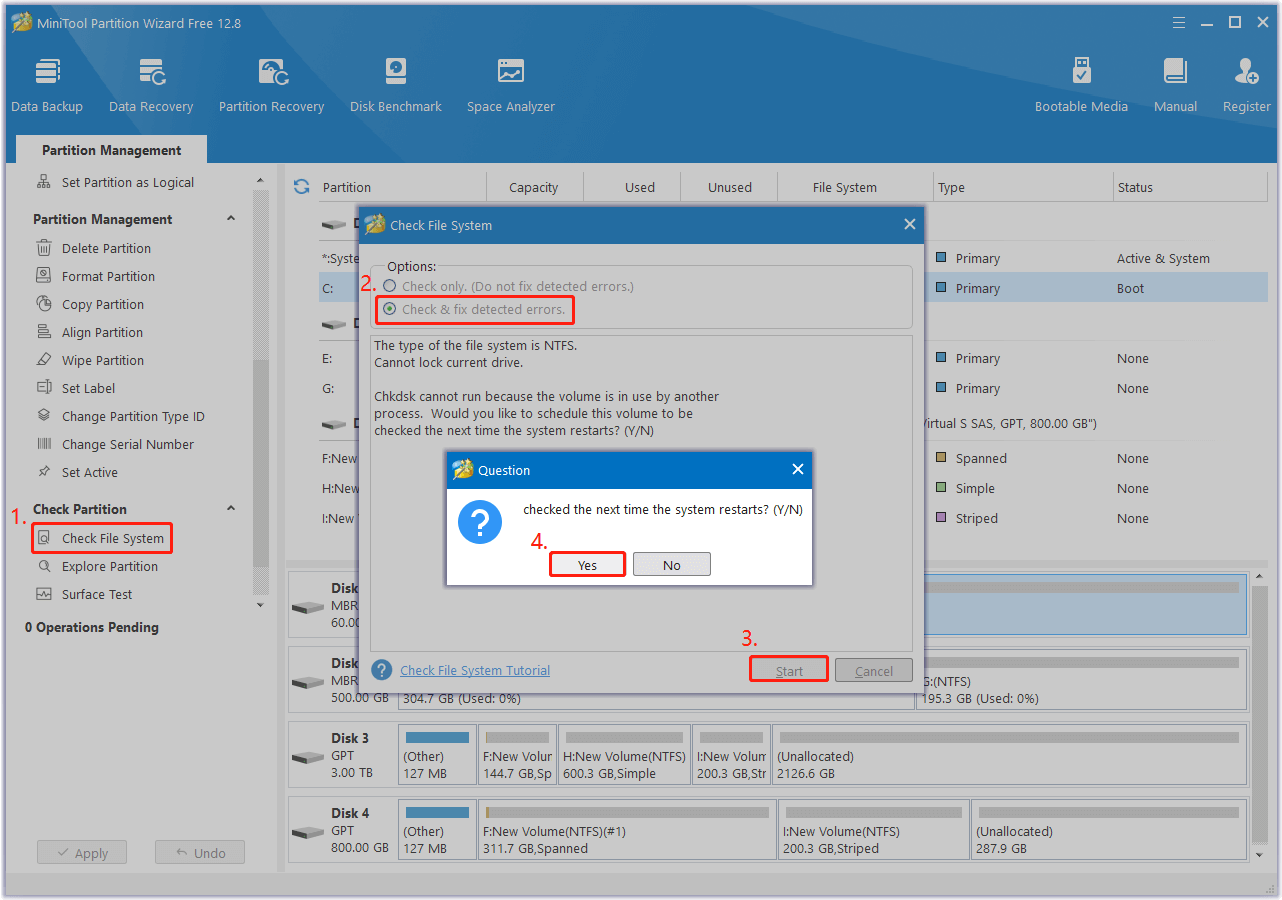Click the Spanned type color square
The height and width of the screenshot is (900, 1282).
pos(941,458)
